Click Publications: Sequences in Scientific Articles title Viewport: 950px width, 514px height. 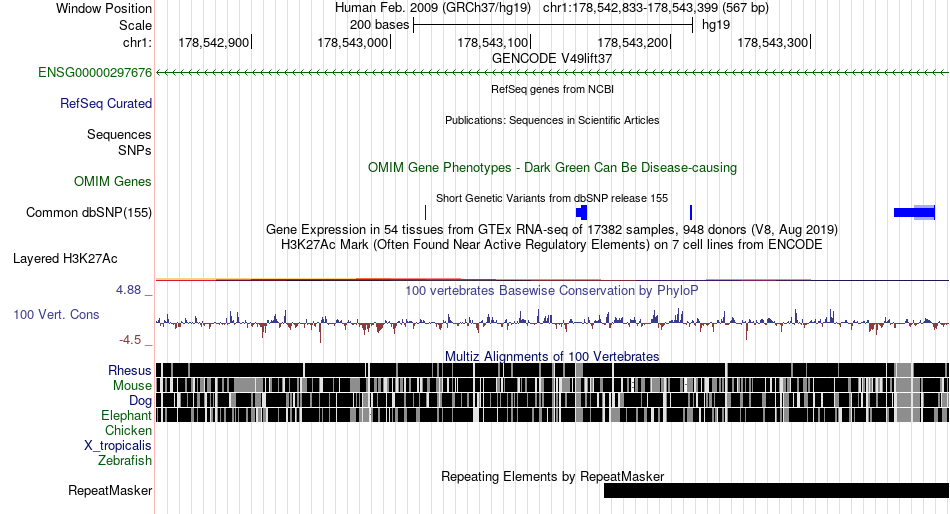tap(552, 120)
